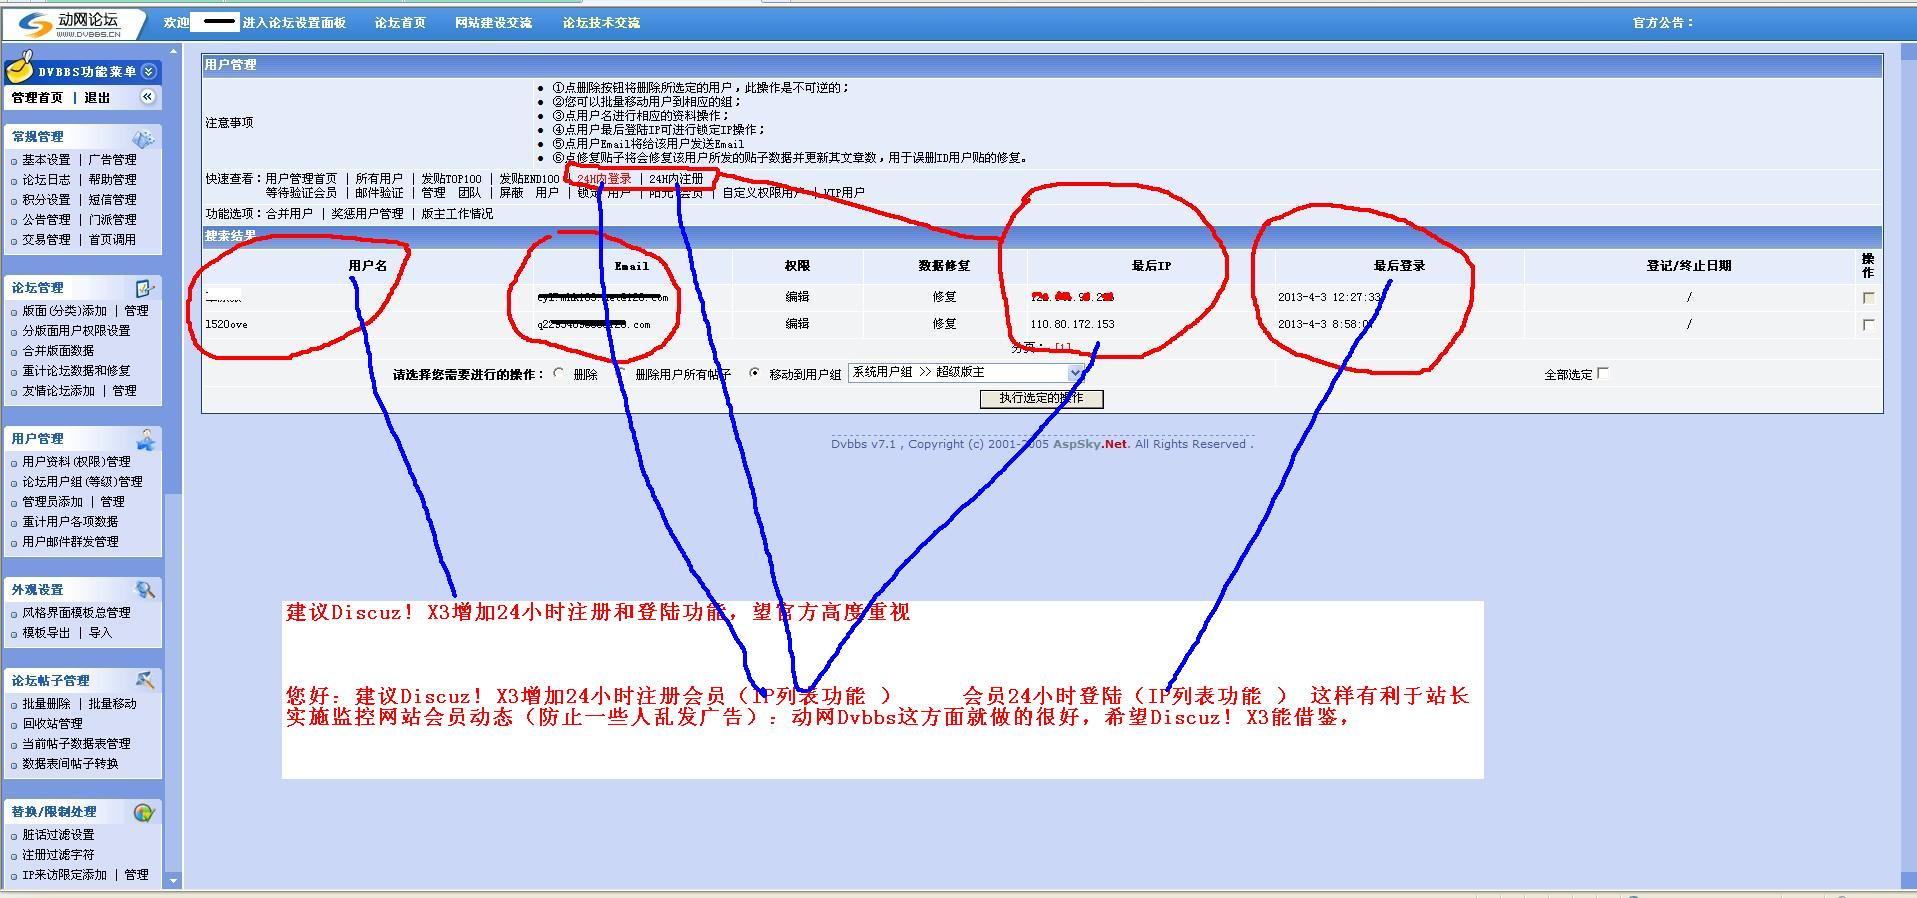Open 批量删除 in 论坛帖子管理
Image resolution: width=1917 pixels, height=898 pixels.
(x=46, y=704)
